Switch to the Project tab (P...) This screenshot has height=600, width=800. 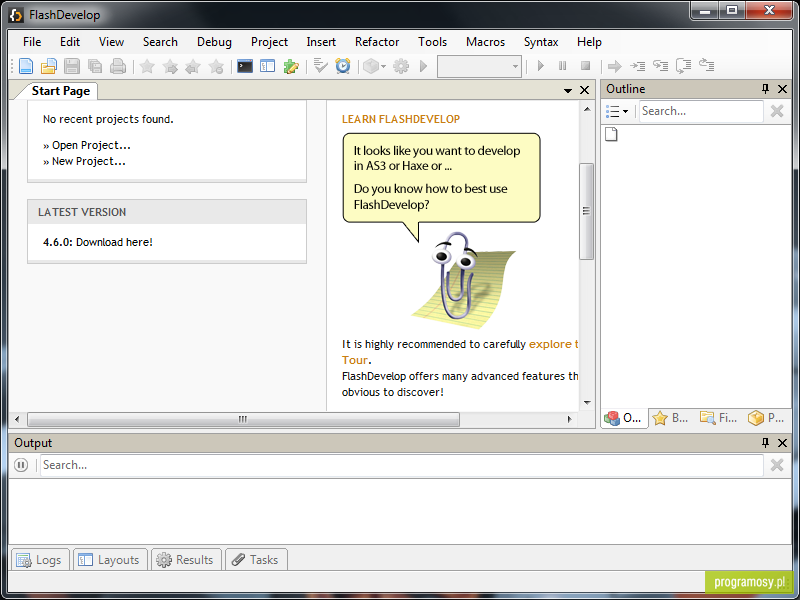coord(766,418)
